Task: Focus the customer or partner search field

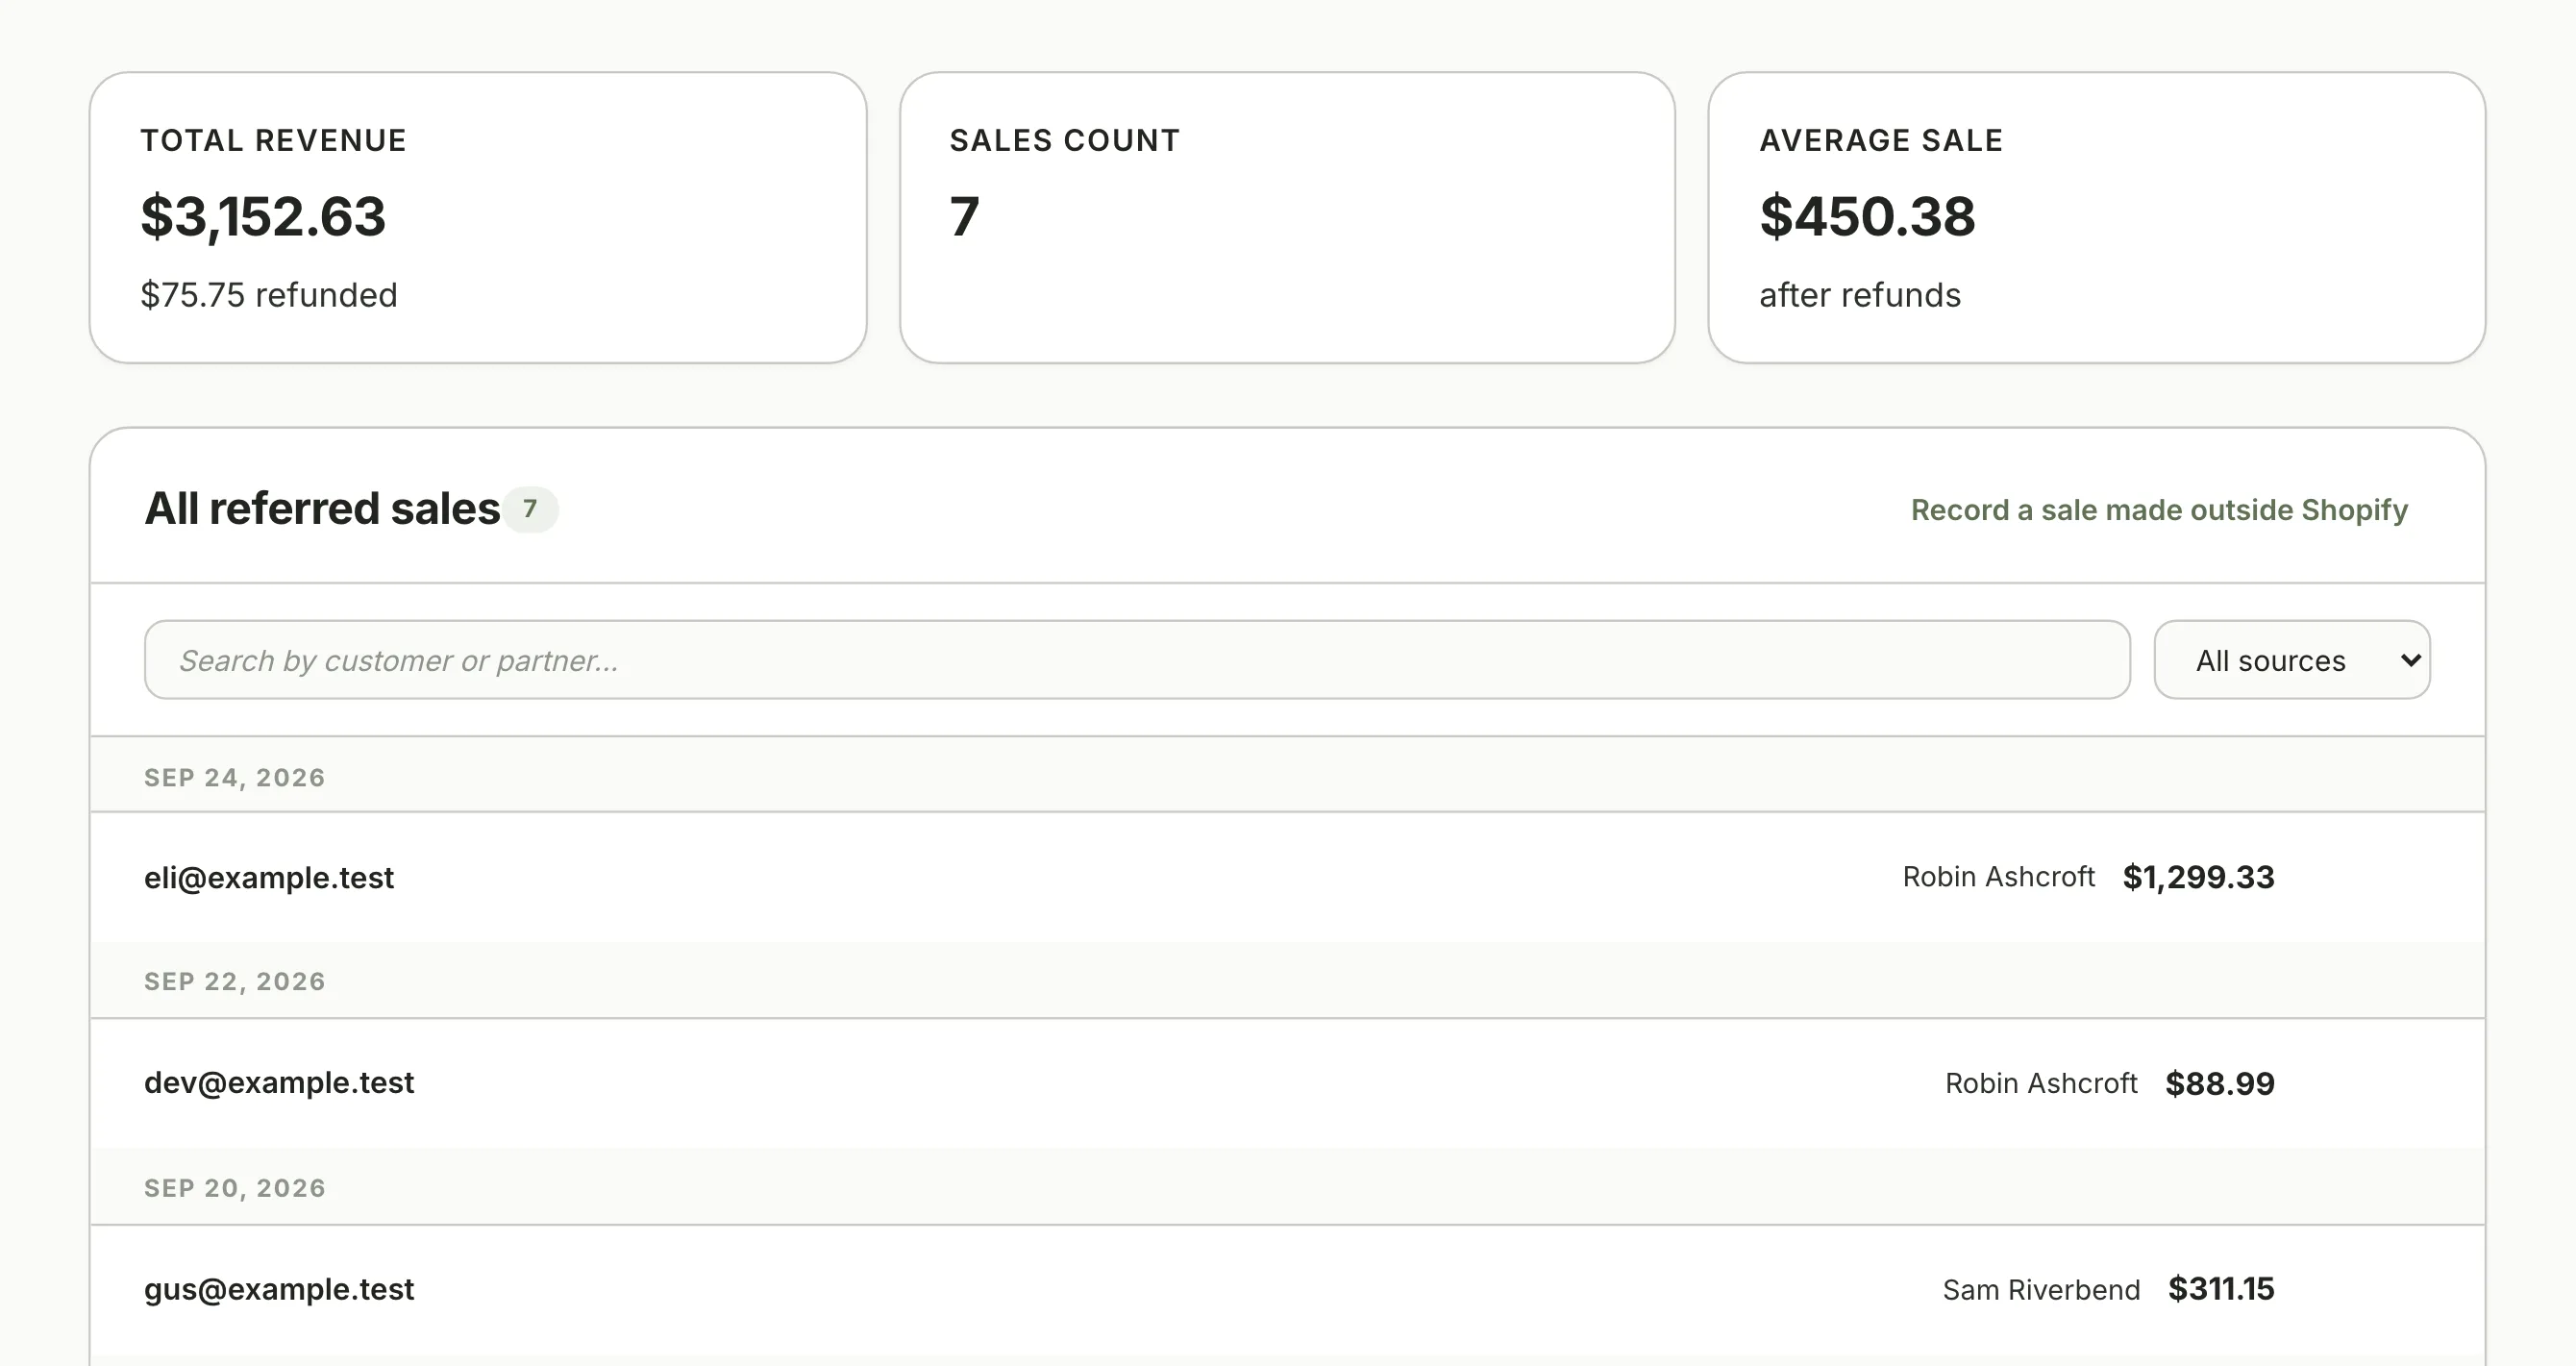Action: point(1137,660)
